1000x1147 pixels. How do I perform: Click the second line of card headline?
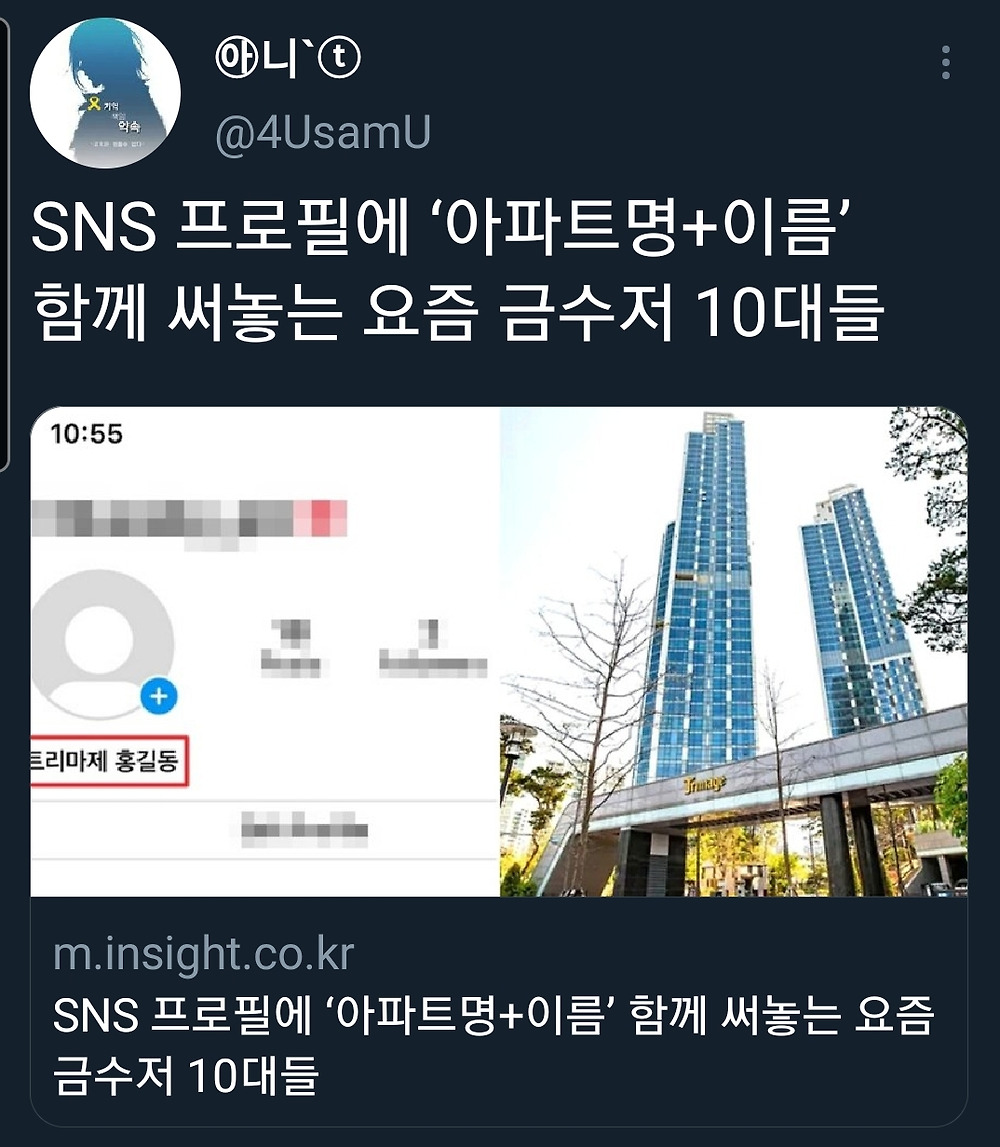[x=185, y=1075]
